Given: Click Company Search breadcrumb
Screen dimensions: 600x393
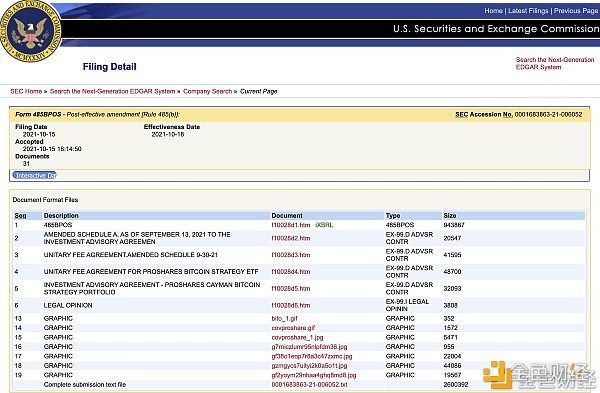Looking at the screenshot, I should click(x=207, y=91).
